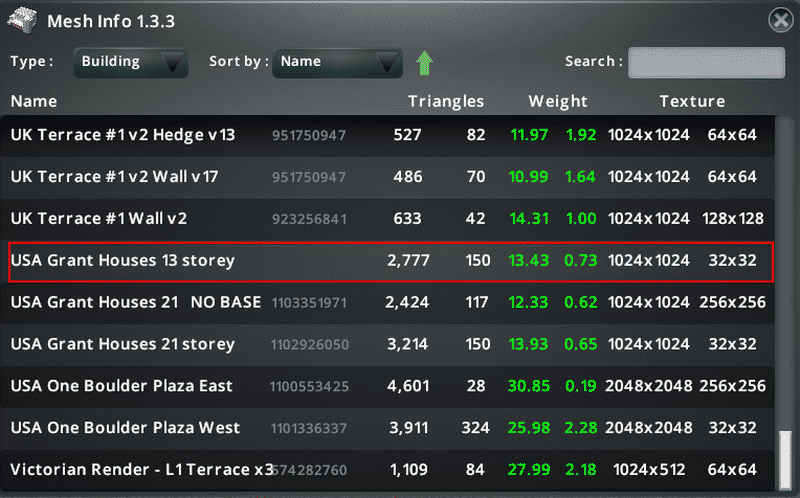This screenshot has width=800, height=498.
Task: Select USA One Boulder Plaza West entry
Action: pos(125,428)
